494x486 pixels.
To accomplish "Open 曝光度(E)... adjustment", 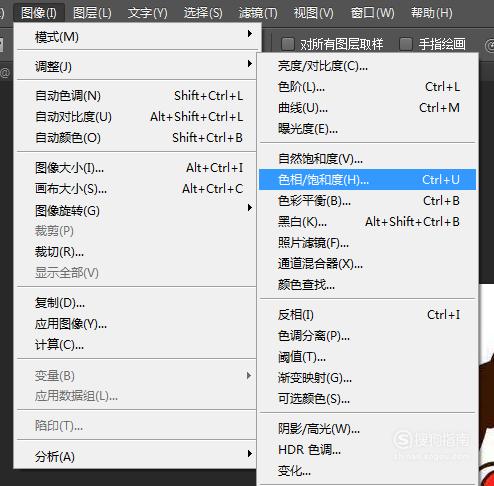I will [367, 129].
